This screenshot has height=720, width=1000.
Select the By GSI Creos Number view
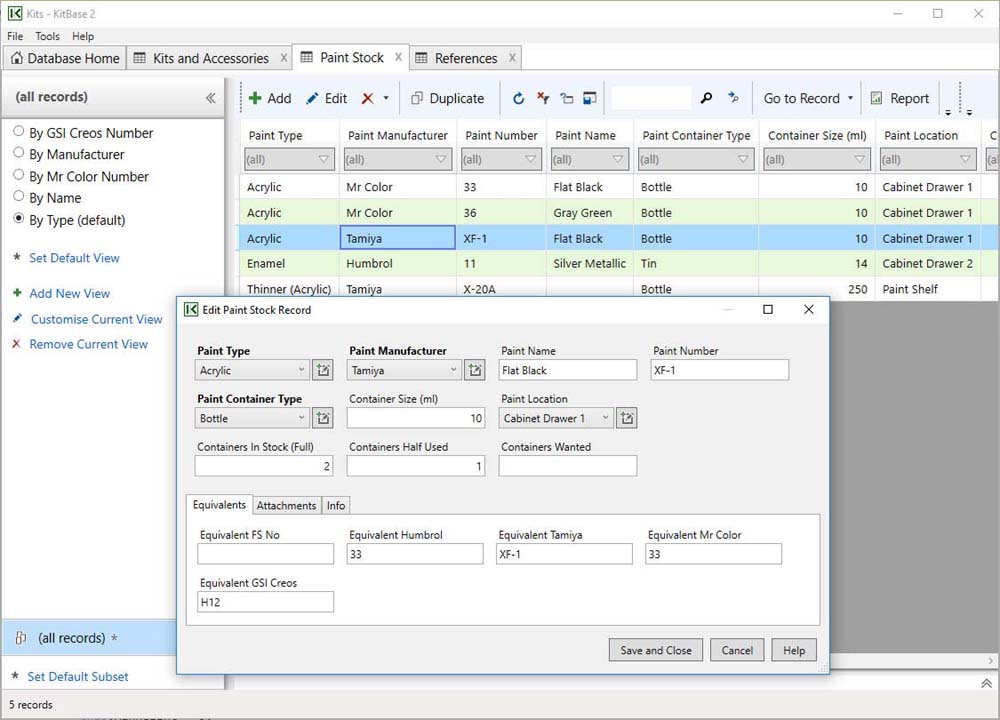[x=84, y=133]
